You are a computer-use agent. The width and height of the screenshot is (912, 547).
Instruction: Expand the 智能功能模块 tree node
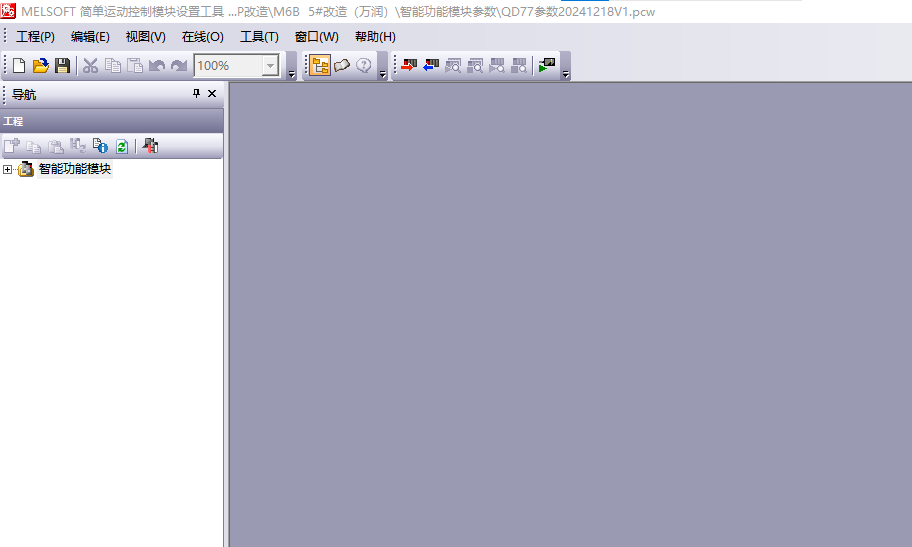point(8,170)
